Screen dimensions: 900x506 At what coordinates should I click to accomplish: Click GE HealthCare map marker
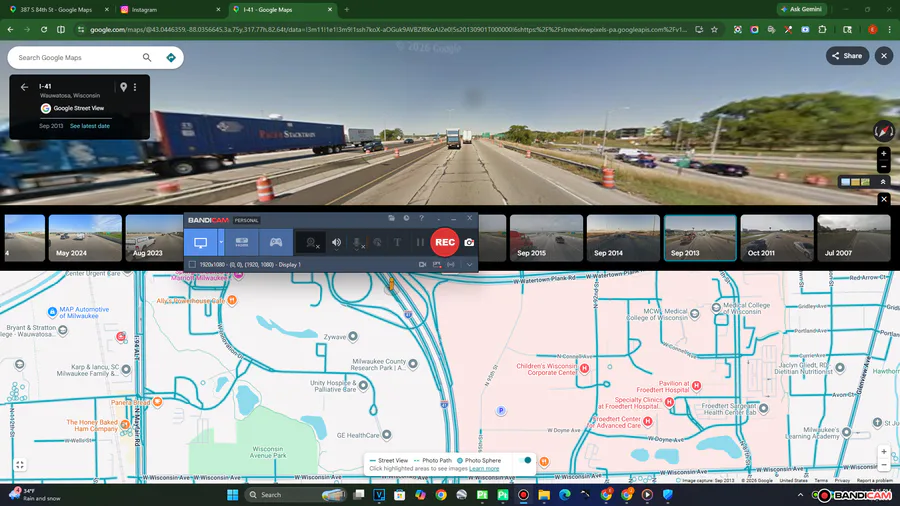[x=387, y=435]
